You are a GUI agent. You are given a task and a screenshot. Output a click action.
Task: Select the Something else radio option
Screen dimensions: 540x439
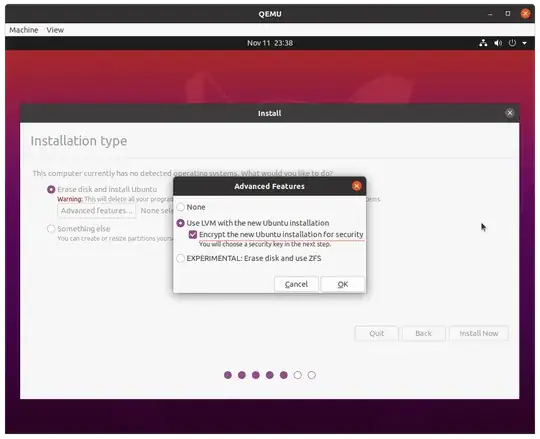coord(51,229)
